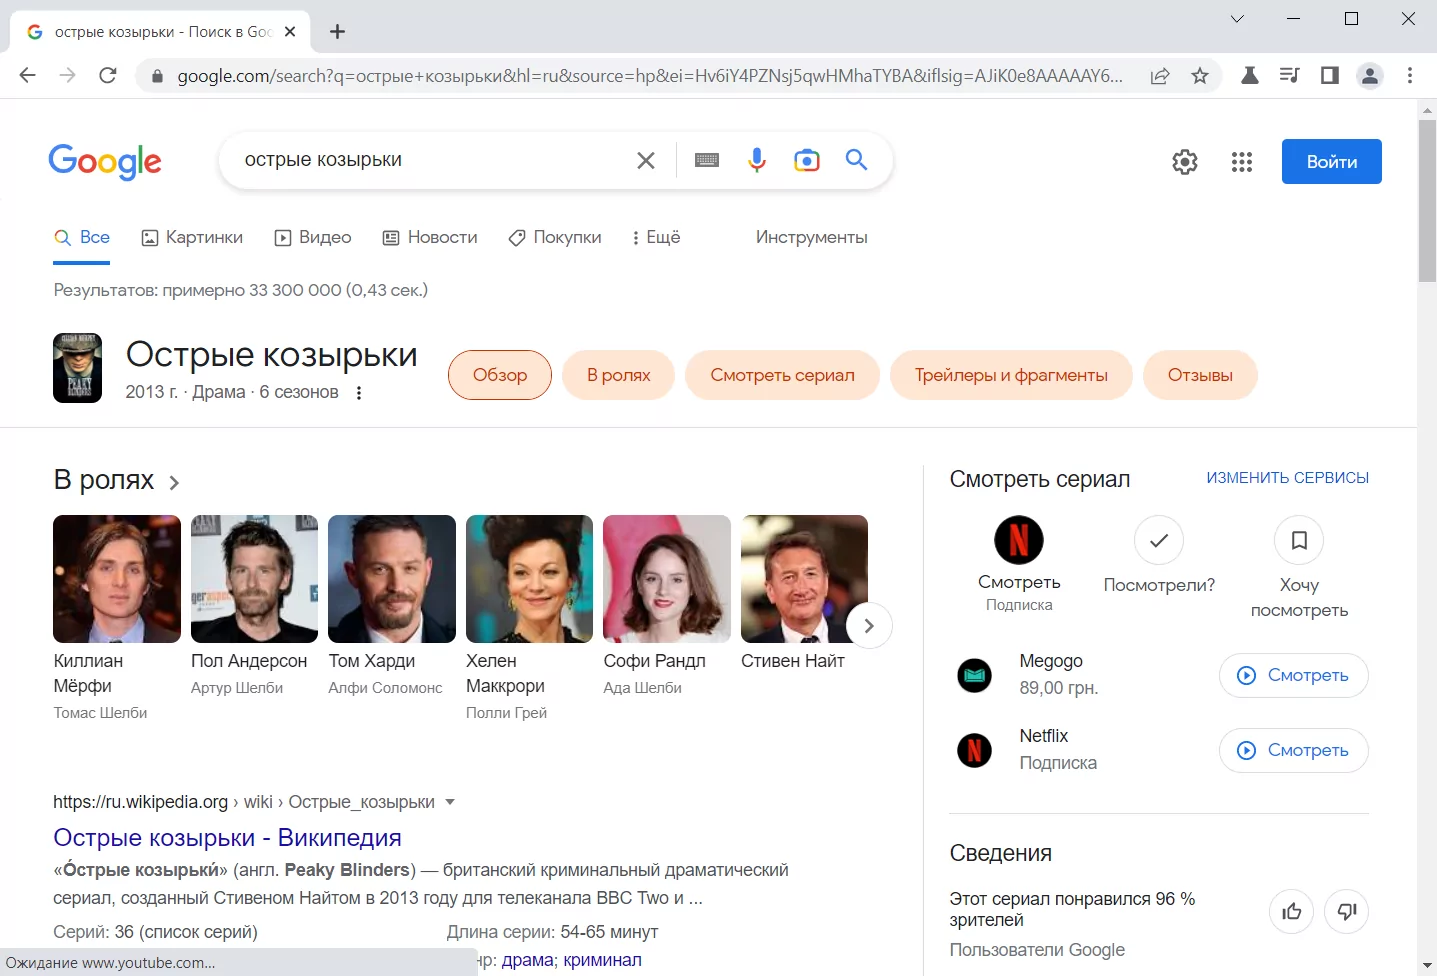This screenshot has height=976, width=1437.
Task: Click the site security lock icon
Action: pos(157,76)
